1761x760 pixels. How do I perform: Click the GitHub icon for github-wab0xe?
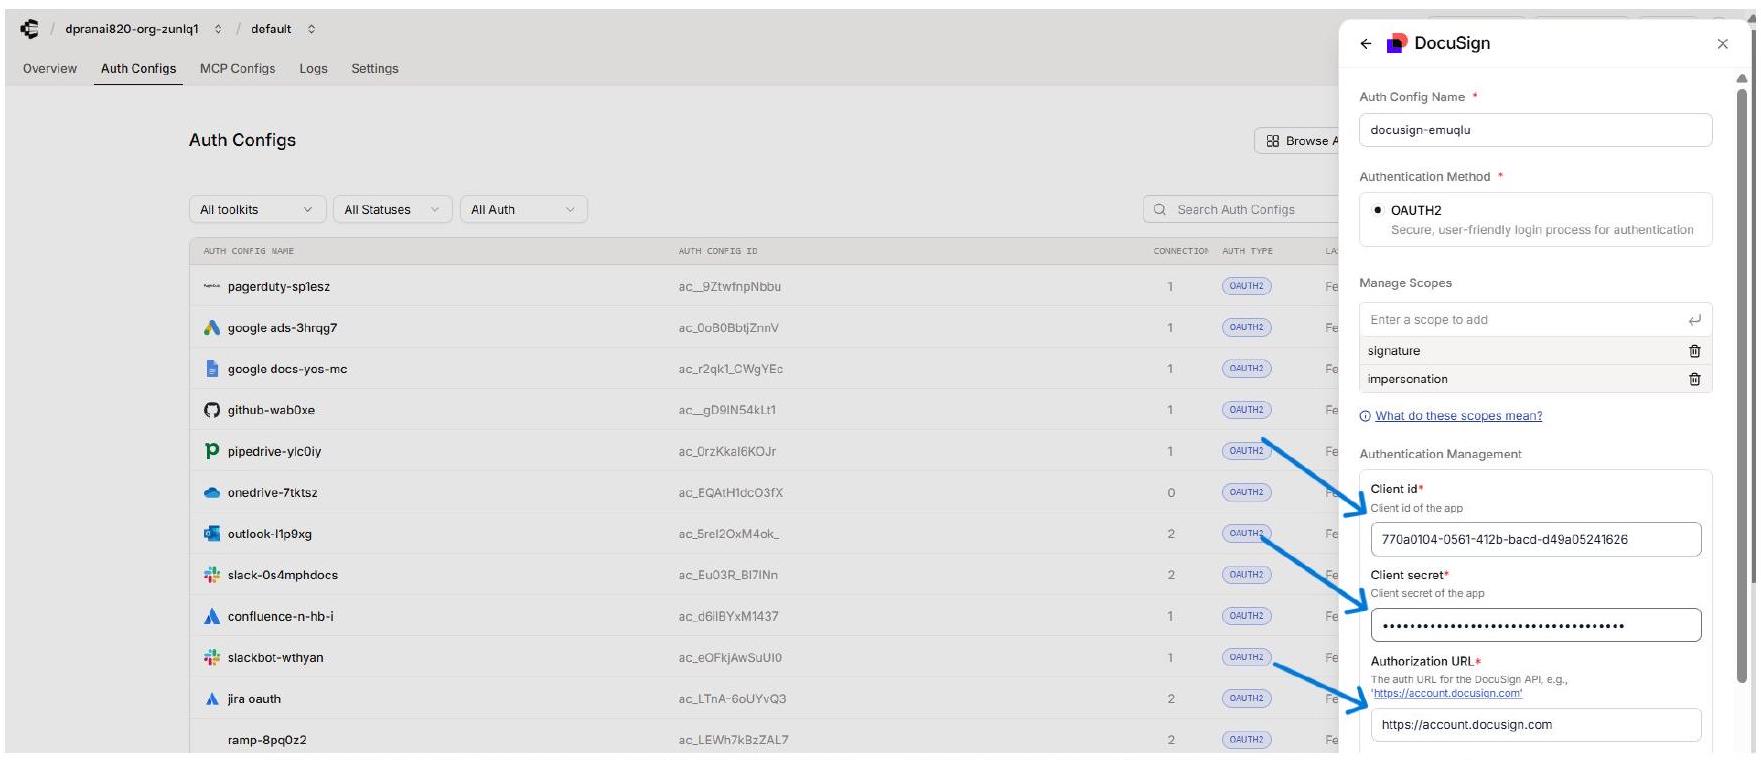(211, 410)
